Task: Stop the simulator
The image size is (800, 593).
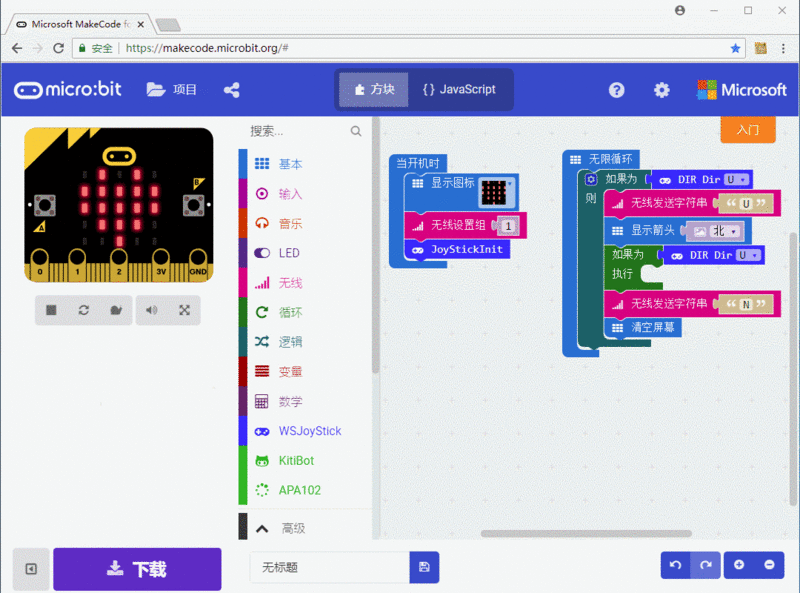Action: point(51,310)
